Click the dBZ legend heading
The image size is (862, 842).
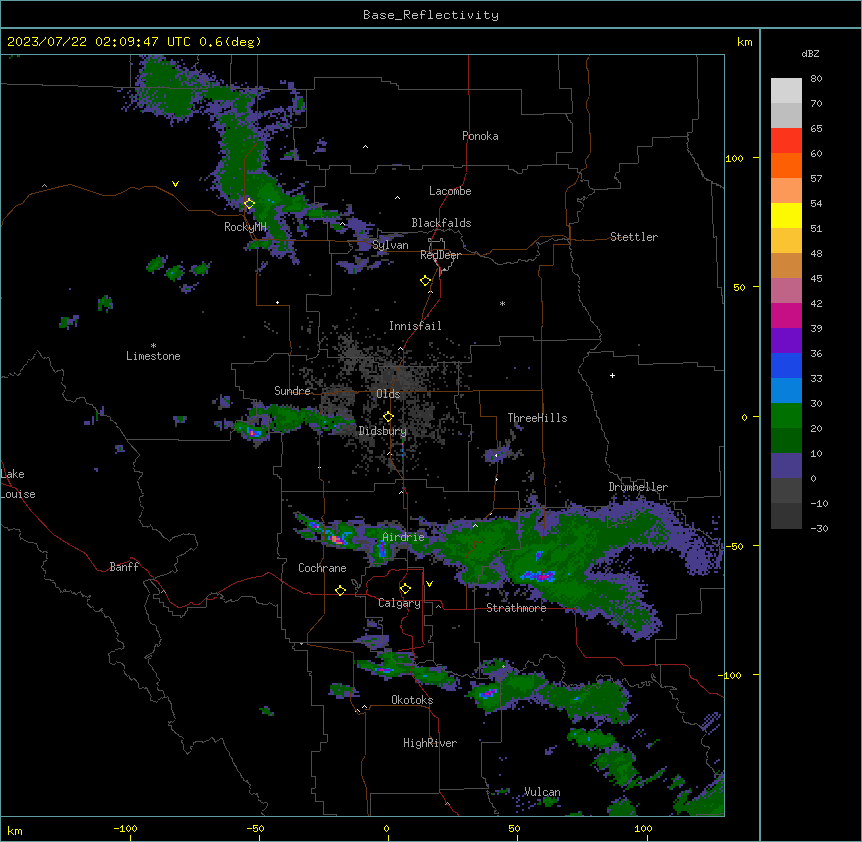(x=810, y=54)
